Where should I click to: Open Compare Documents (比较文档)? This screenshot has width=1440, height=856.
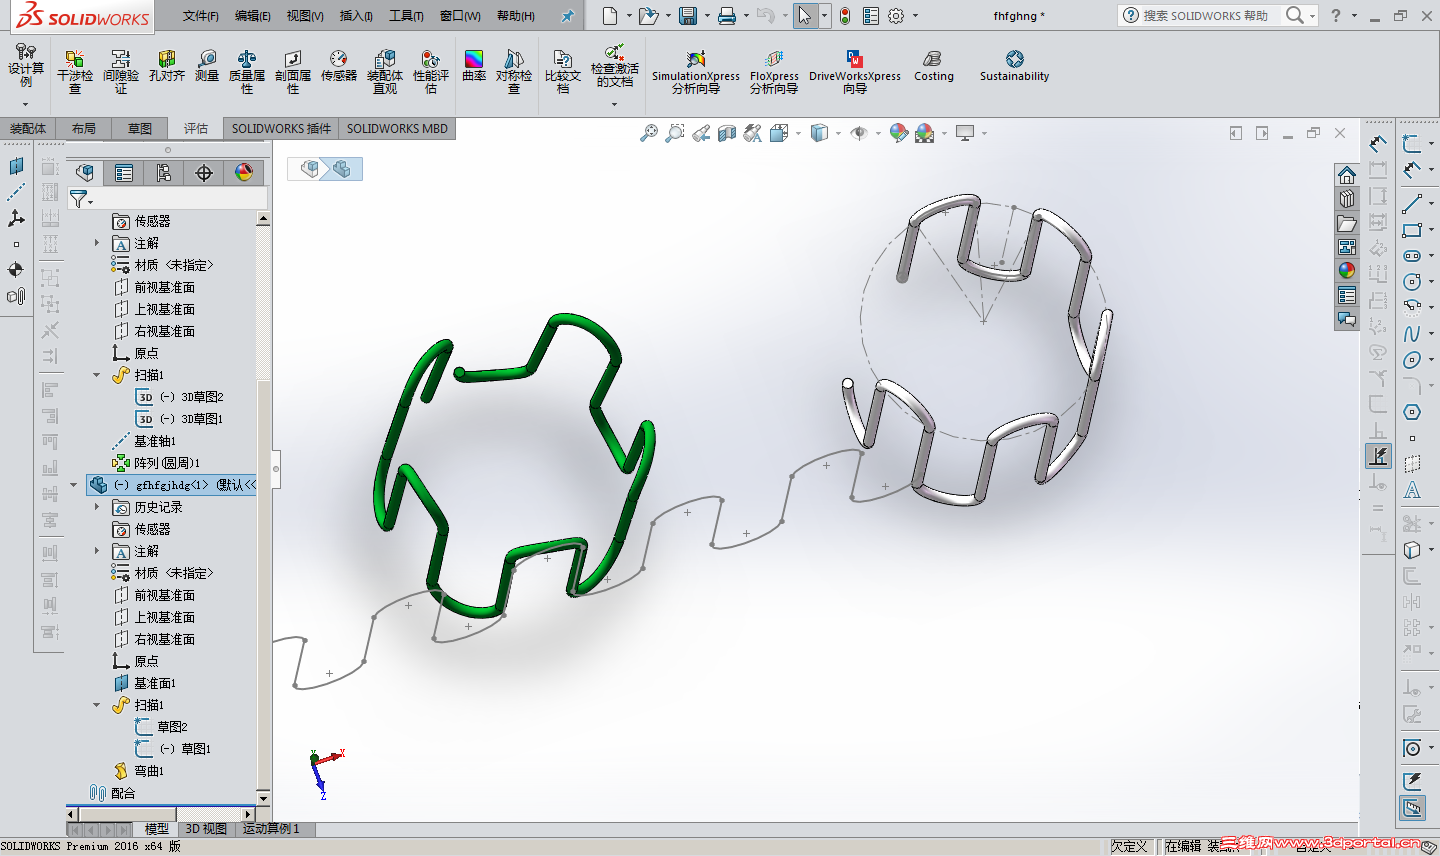563,71
